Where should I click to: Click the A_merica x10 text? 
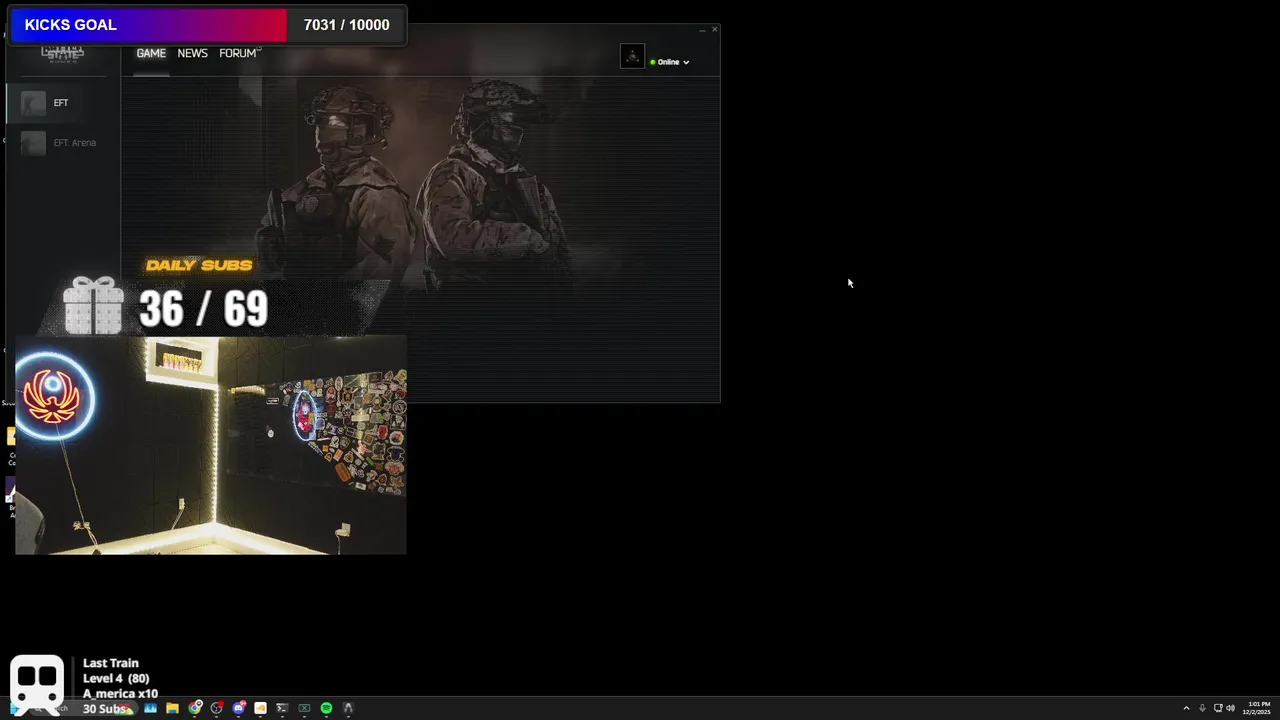pyautogui.click(x=120, y=694)
